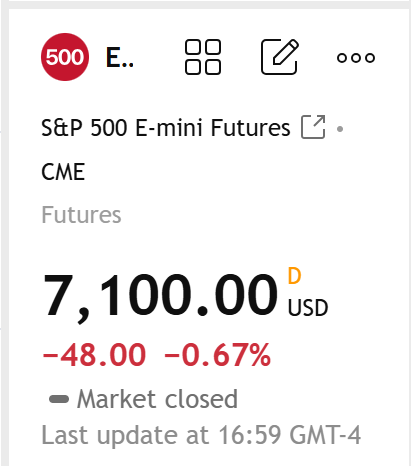The image size is (414, 466).
Task: Click the gray Futures category label
Action: 81,215
